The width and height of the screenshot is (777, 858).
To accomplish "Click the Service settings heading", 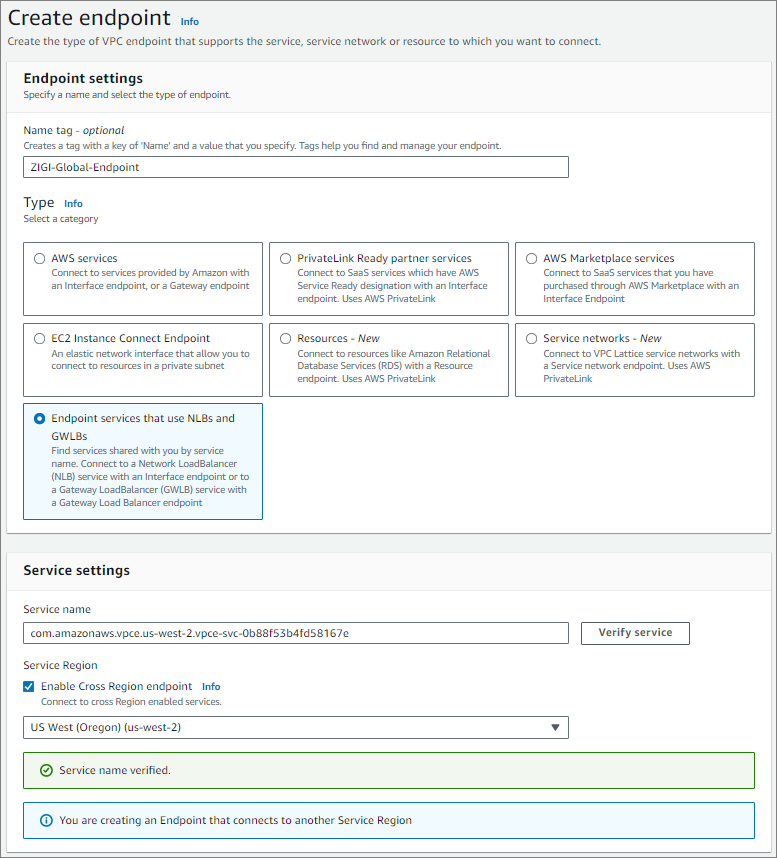I will [x=77, y=570].
